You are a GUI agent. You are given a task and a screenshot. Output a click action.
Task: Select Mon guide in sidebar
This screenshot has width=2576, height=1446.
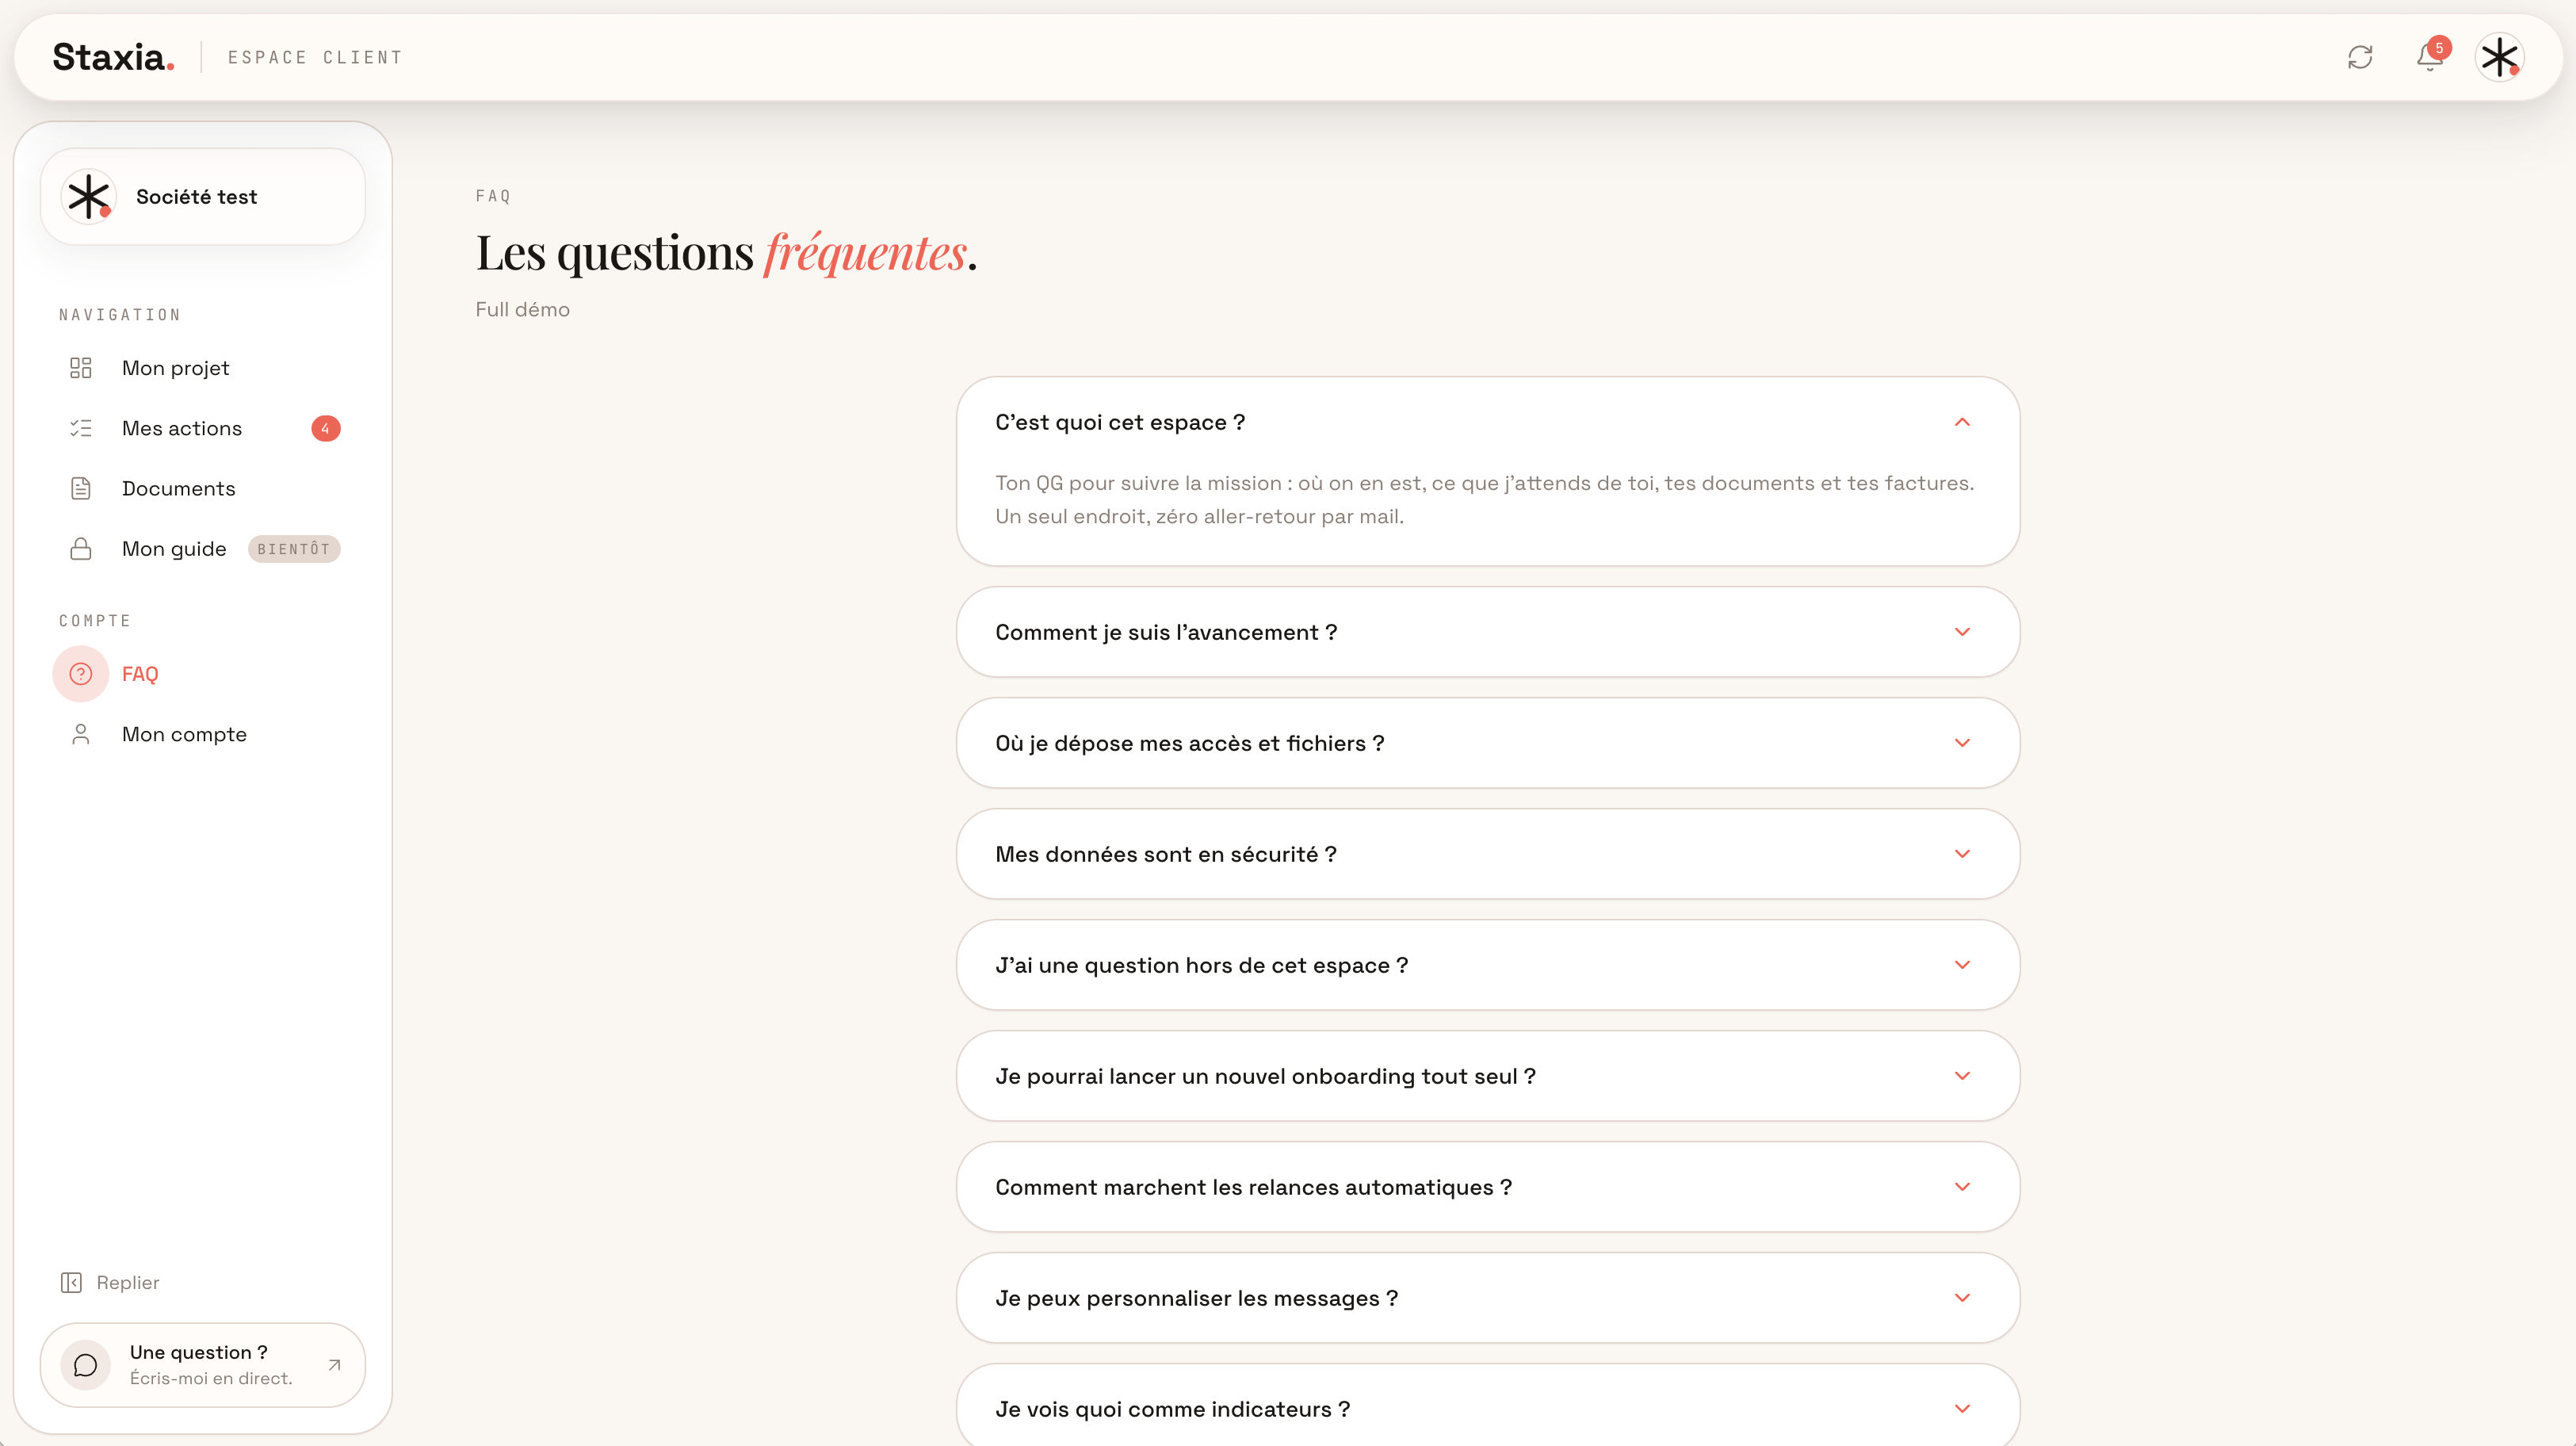174,549
